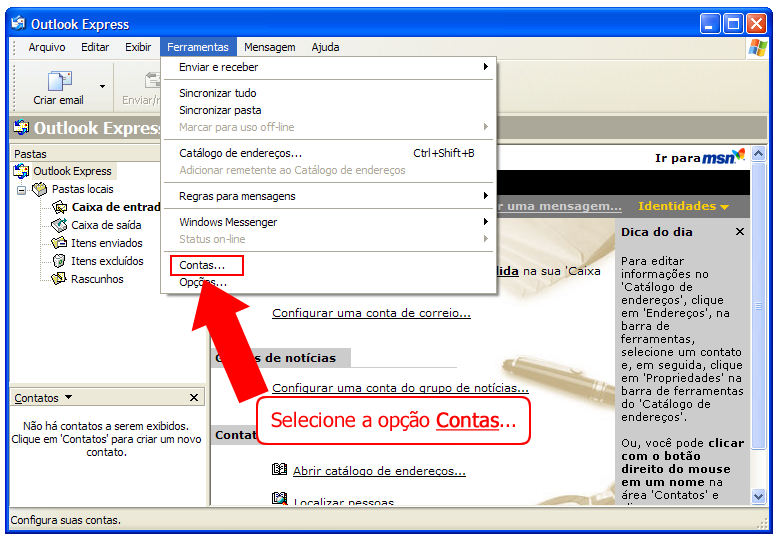Click the Caixa de saída outbox icon
The height and width of the screenshot is (545, 784).
[x=59, y=225]
